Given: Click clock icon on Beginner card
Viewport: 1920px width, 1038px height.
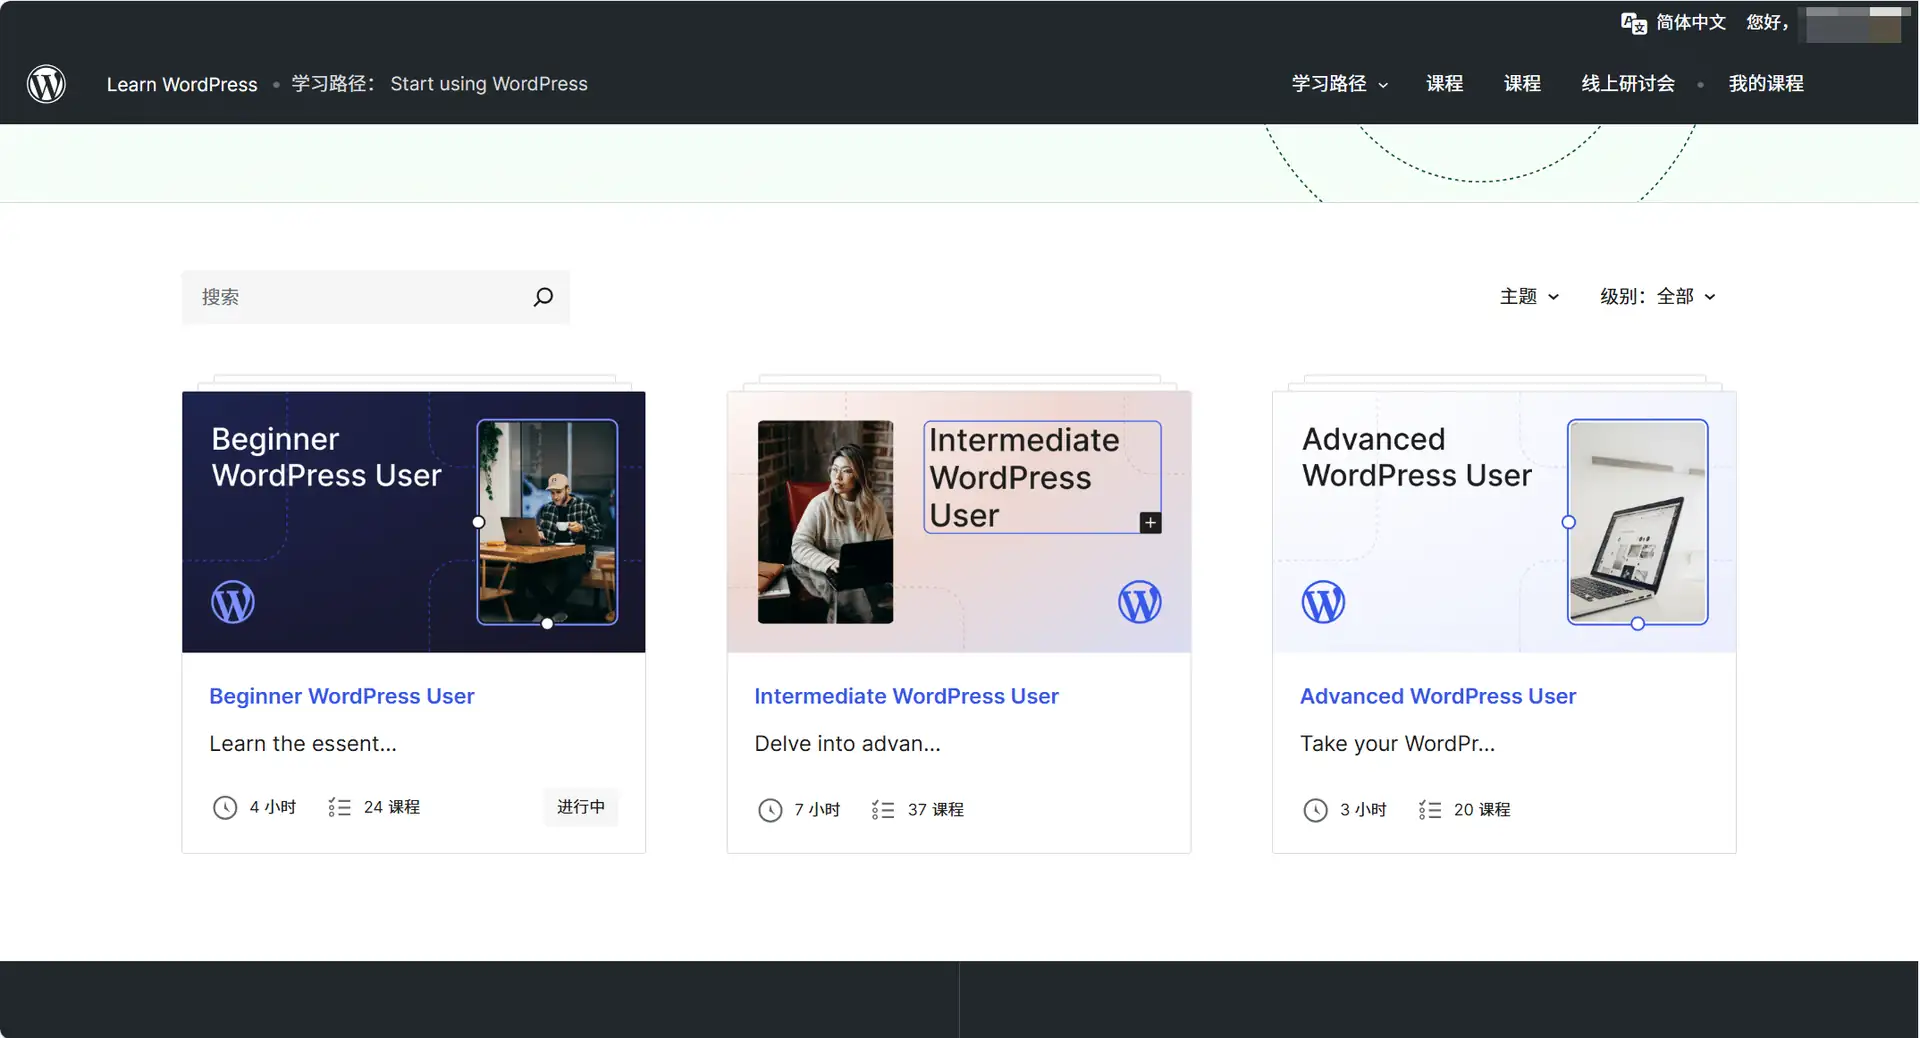Looking at the screenshot, I should point(225,808).
